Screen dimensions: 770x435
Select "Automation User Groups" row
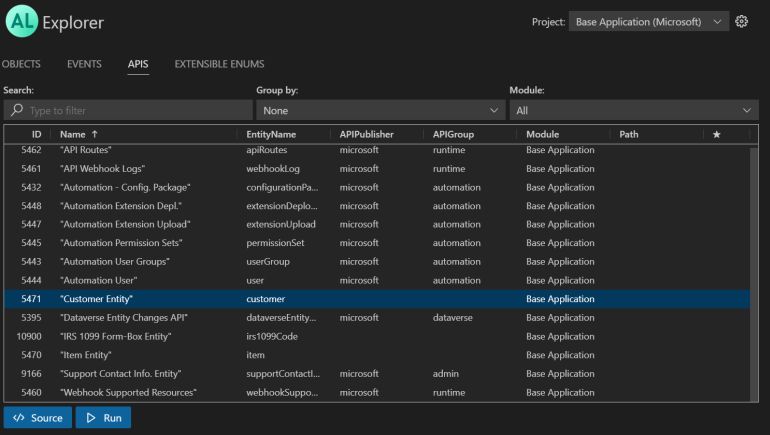(377, 261)
